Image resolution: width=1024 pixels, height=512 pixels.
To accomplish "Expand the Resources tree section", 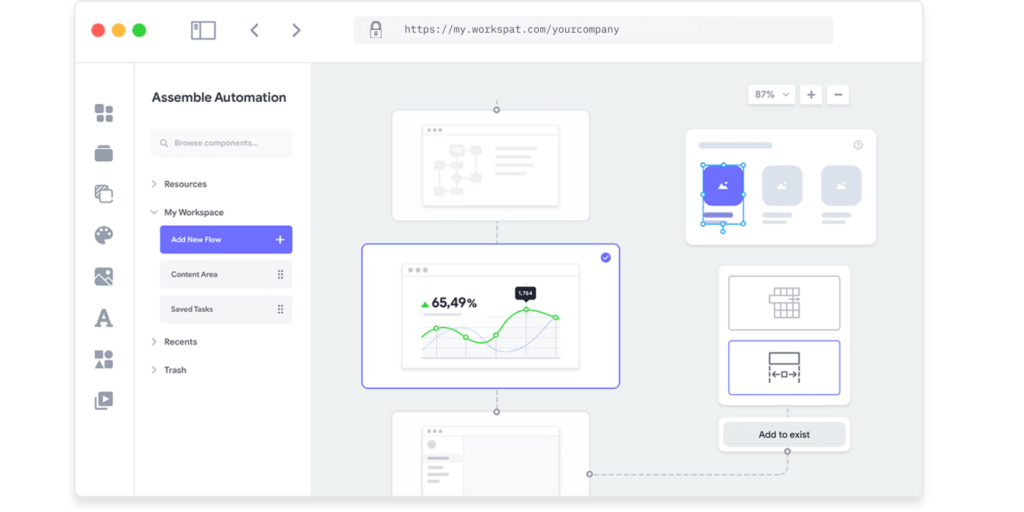I will (154, 184).
